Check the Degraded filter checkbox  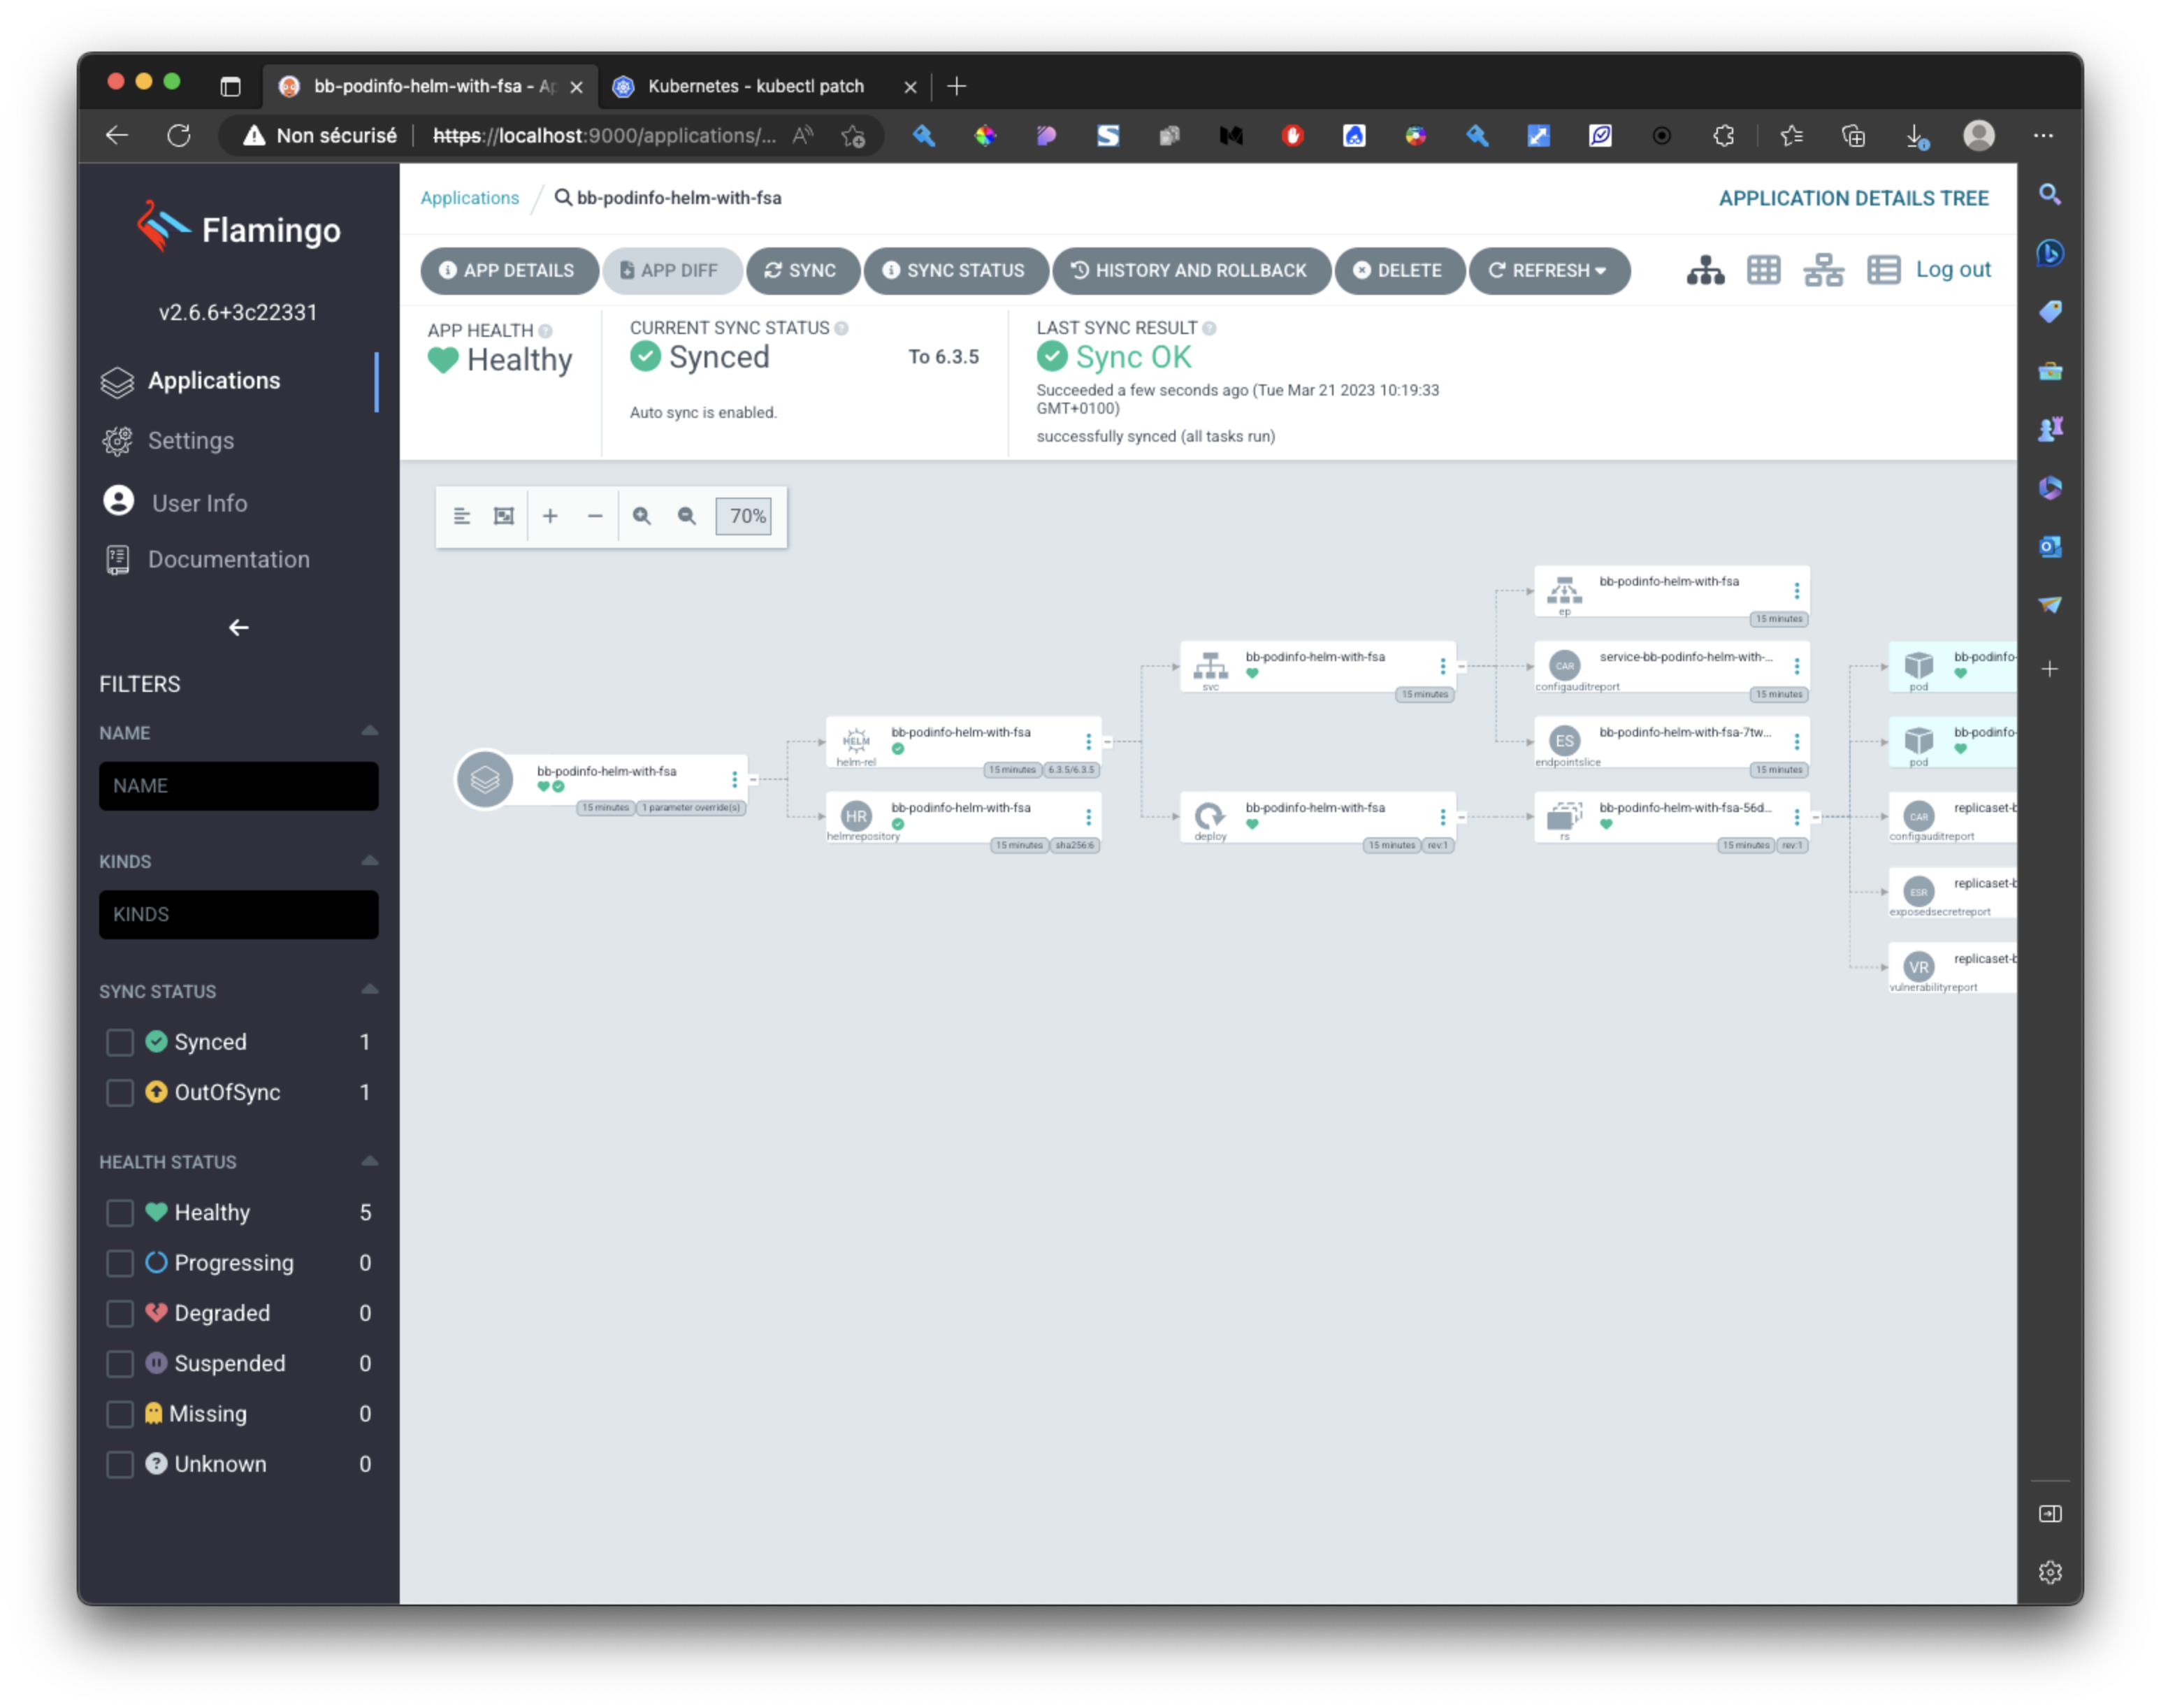coord(120,1314)
